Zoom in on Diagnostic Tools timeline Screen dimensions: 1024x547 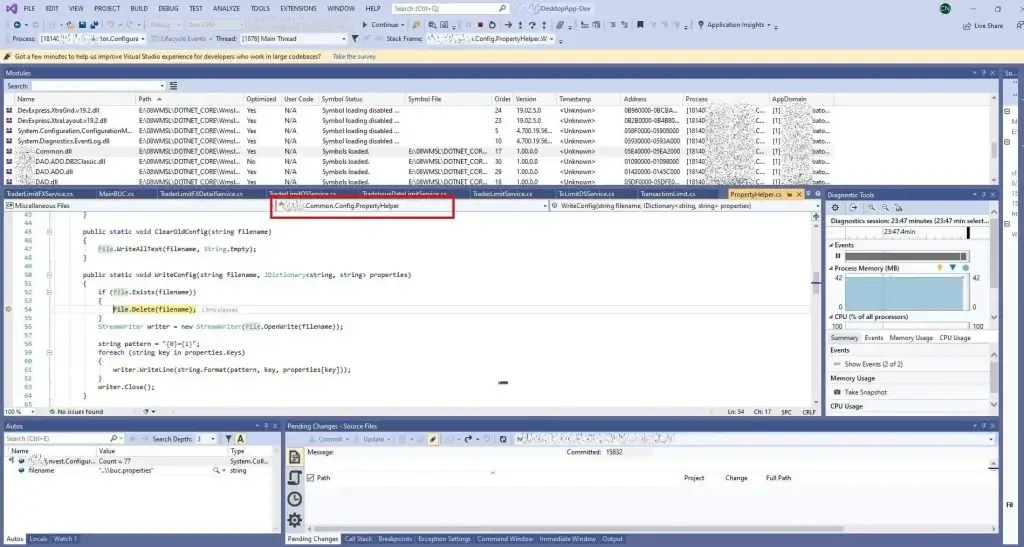click(x=871, y=208)
